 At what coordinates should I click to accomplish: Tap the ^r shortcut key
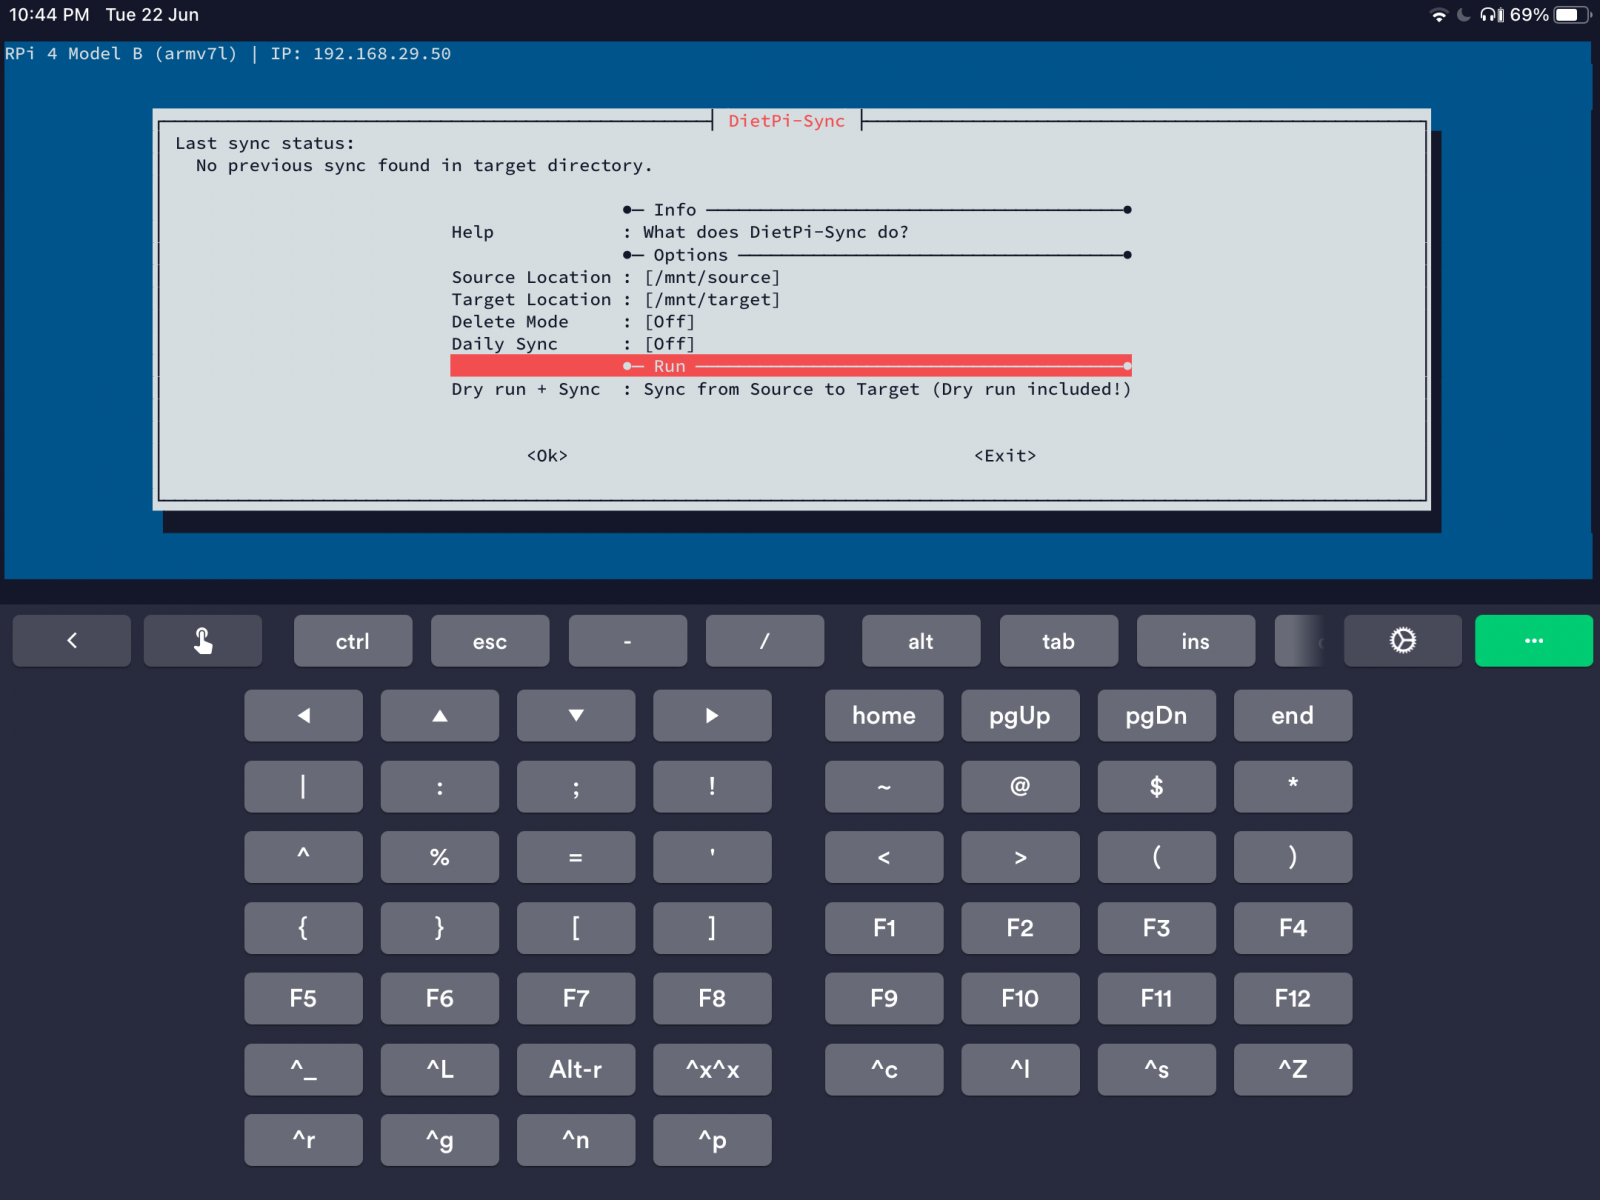[303, 1140]
